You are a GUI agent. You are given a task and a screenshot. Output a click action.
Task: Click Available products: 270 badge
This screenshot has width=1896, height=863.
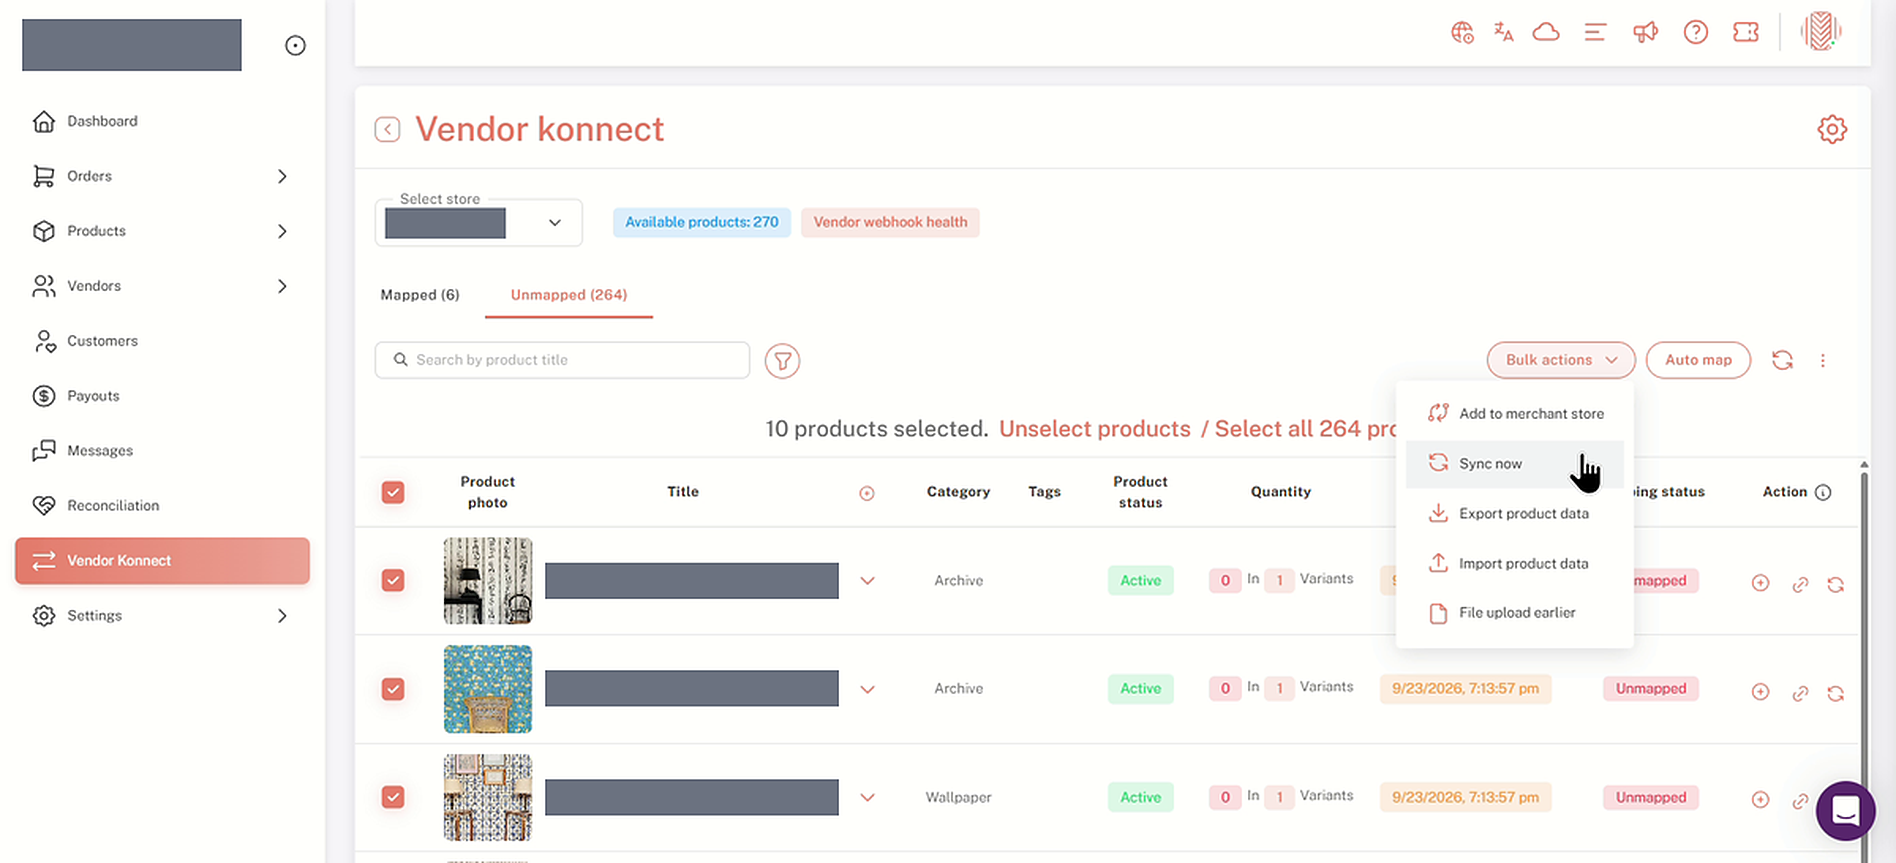click(702, 222)
